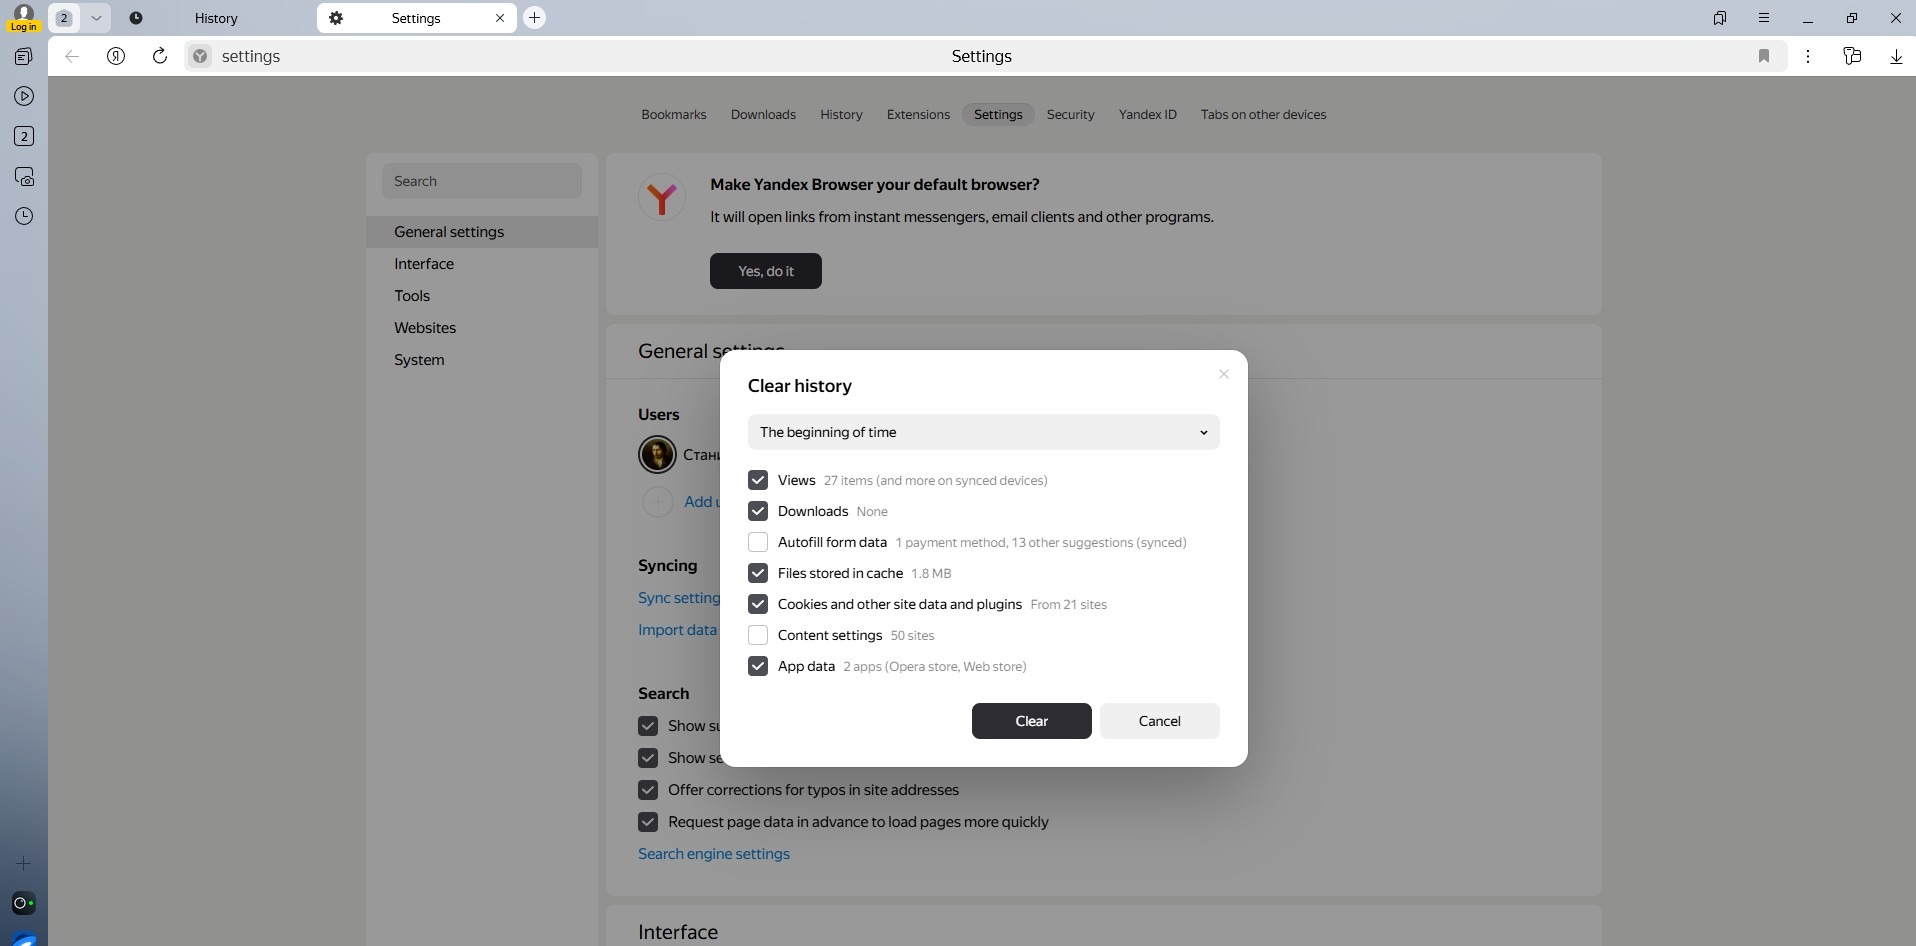
Task: Uncheck Cookies and other site data and plugins
Action: [x=758, y=604]
